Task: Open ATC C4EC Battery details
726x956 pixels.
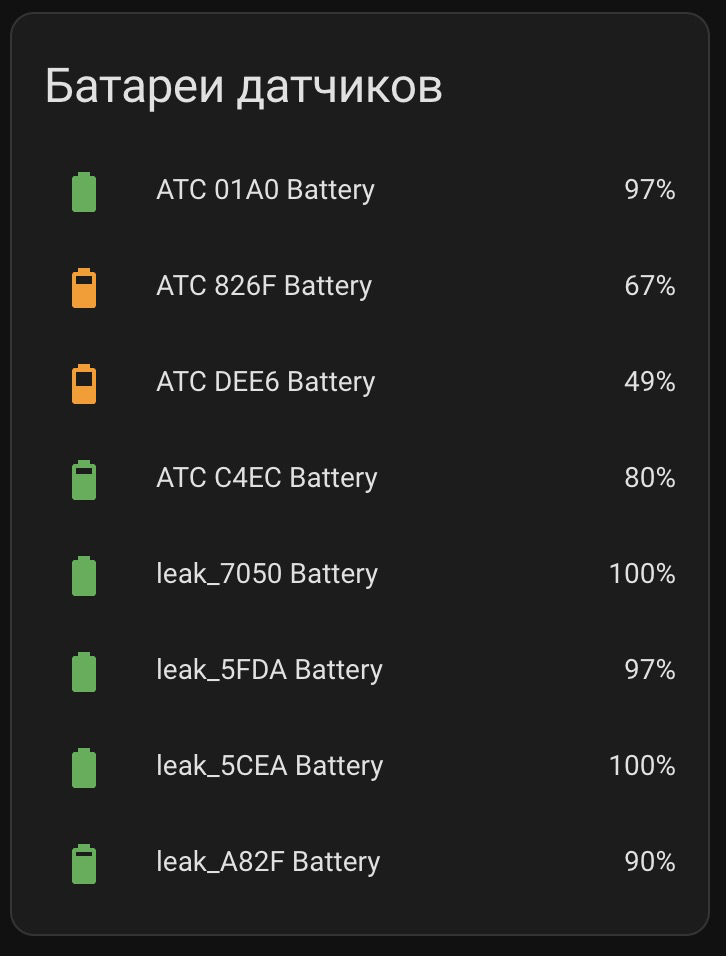Action: click(266, 478)
